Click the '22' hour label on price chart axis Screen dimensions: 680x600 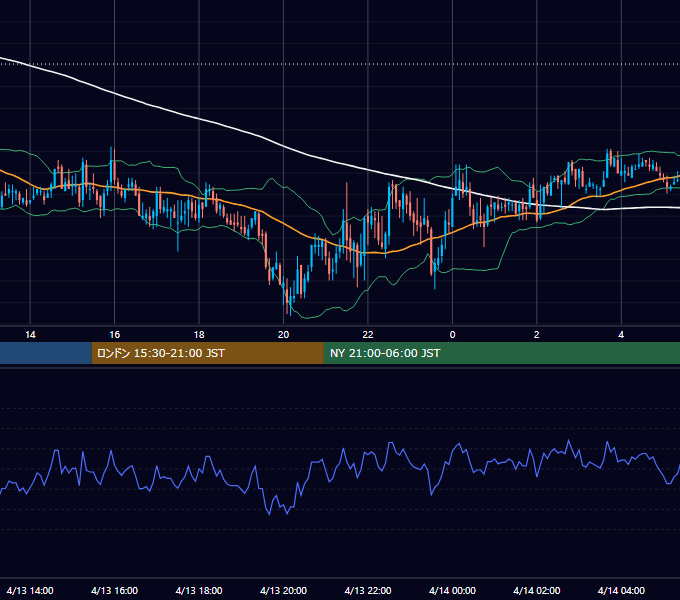pos(368,335)
